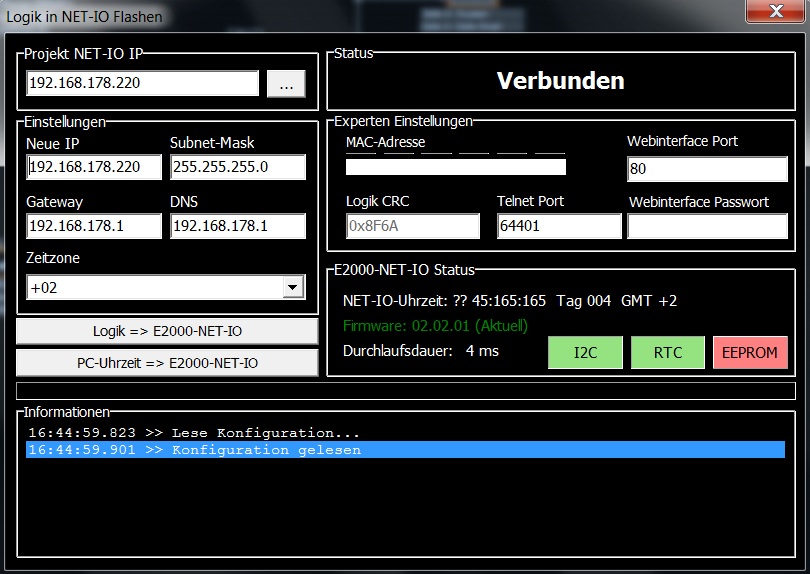810x574 pixels.
Task: Select the Telnet Port field
Action: tap(559, 227)
